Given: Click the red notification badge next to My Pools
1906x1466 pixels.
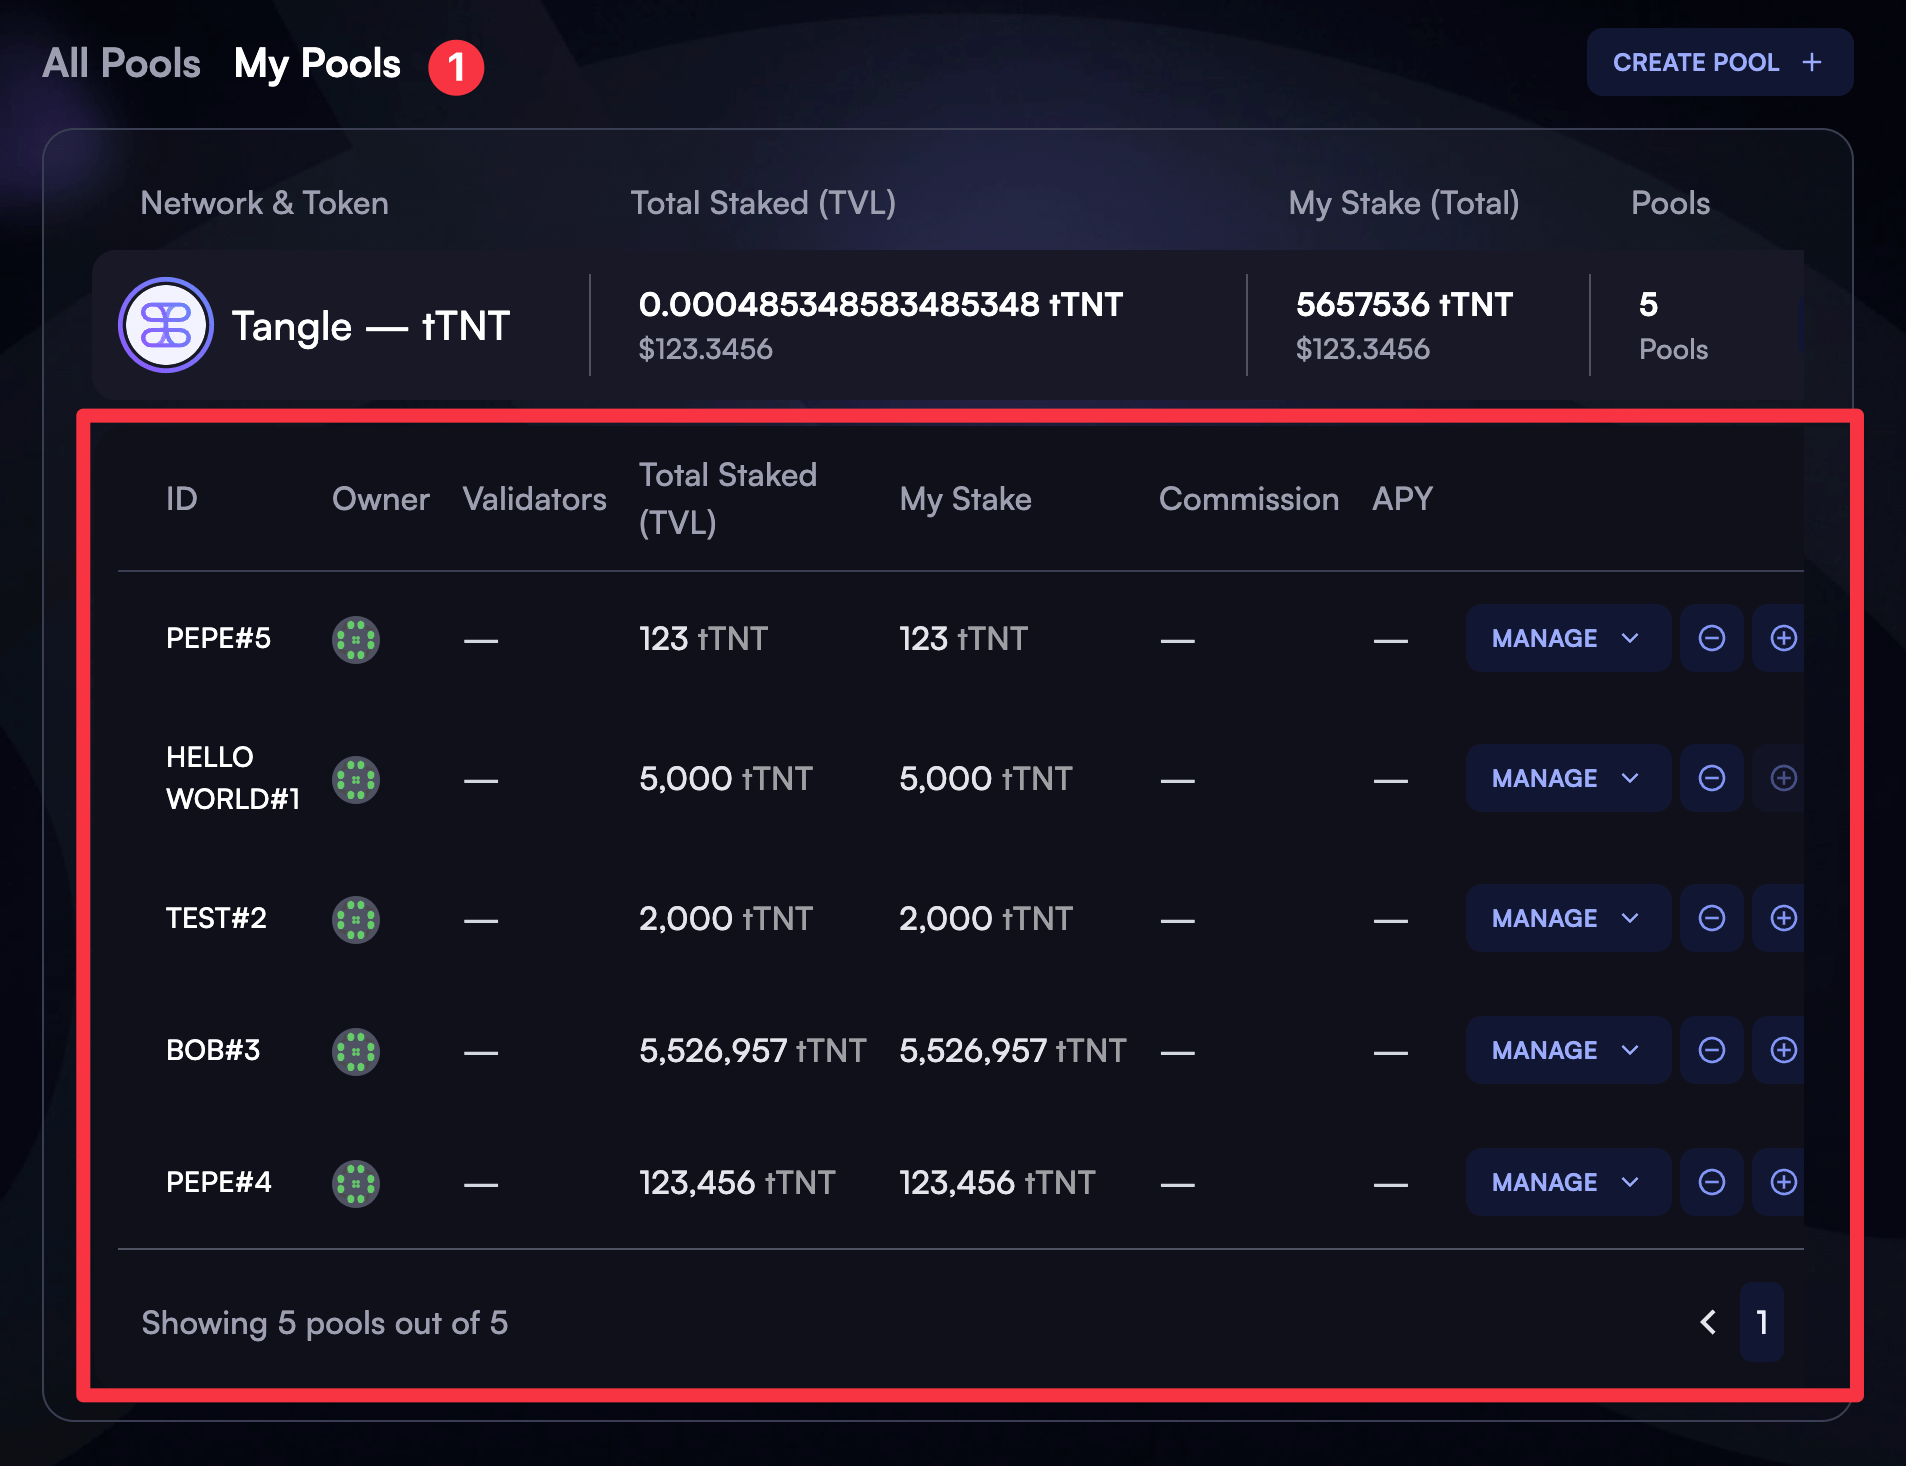Looking at the screenshot, I should pos(456,66).
